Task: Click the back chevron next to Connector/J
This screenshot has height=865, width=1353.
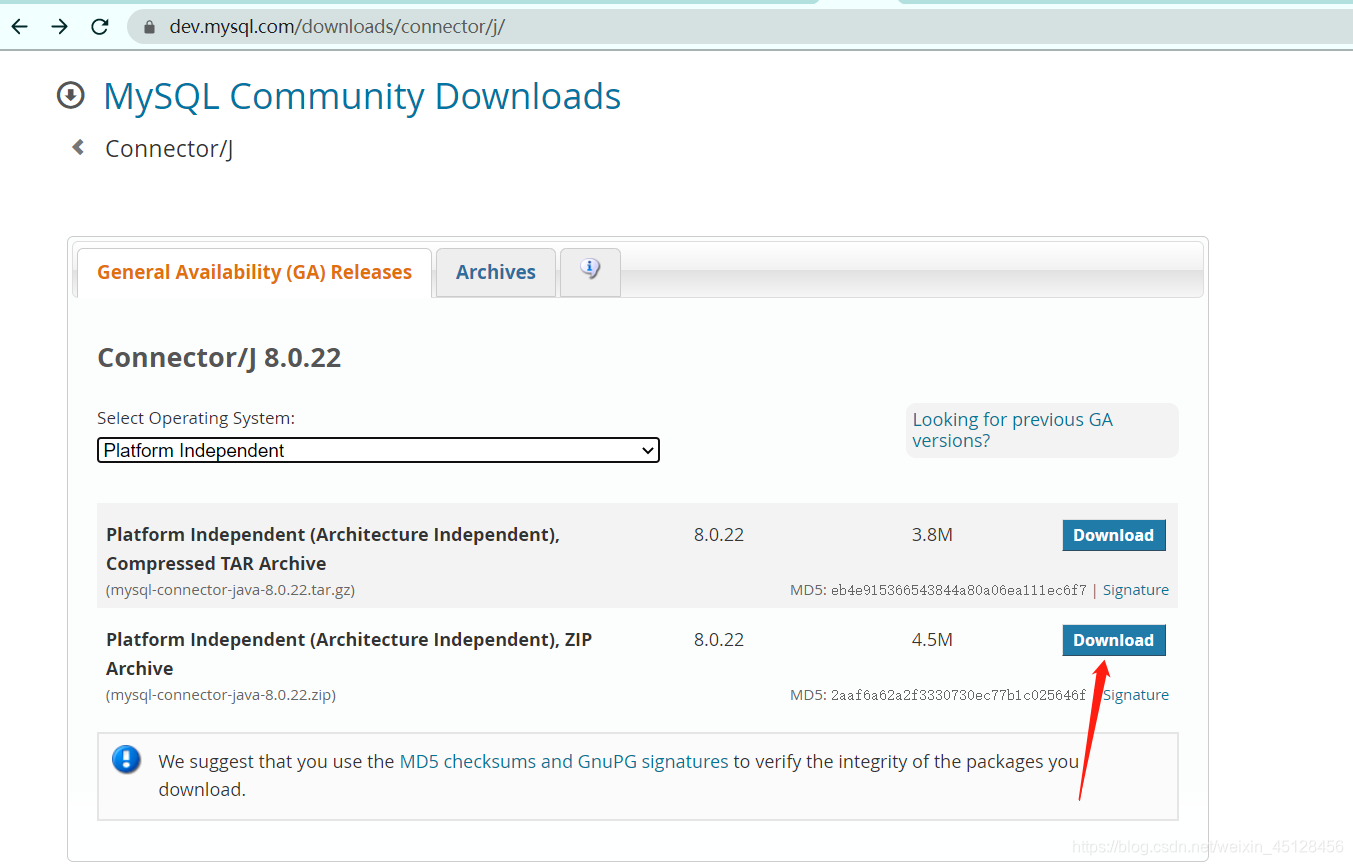Action: (x=78, y=147)
